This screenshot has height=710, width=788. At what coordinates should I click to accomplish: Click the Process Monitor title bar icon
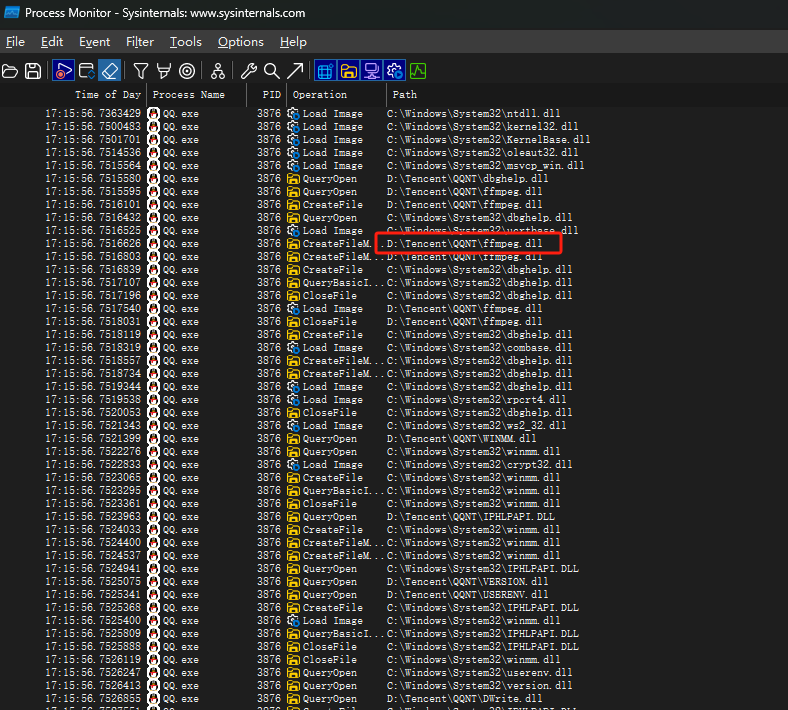(12, 12)
